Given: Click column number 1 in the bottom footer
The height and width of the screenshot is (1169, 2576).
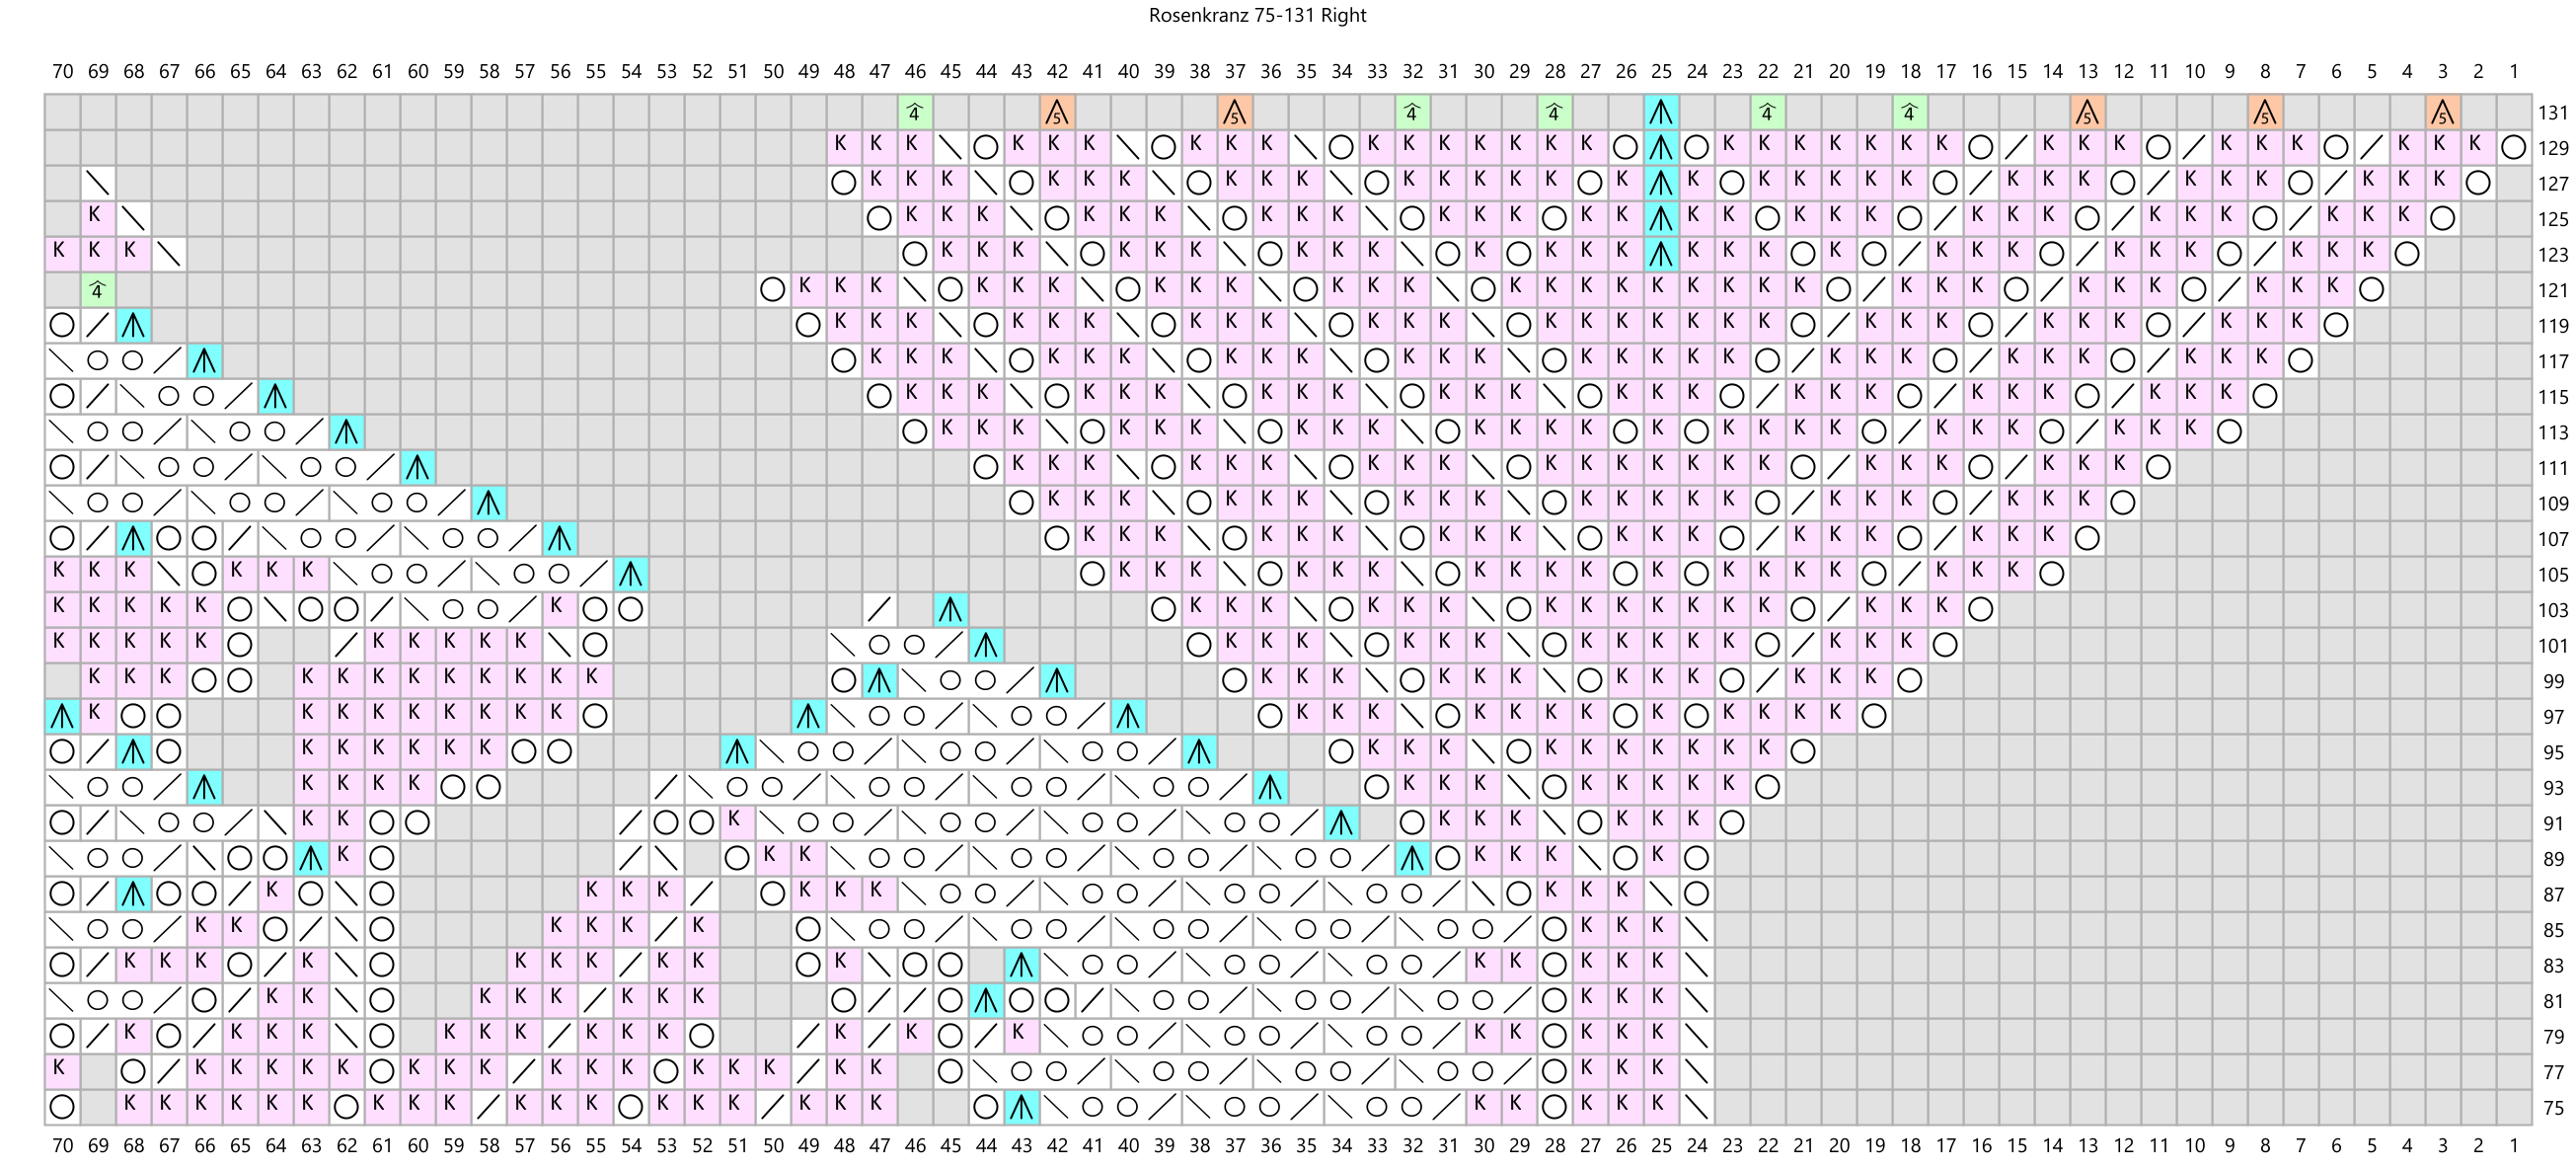Looking at the screenshot, I should coord(2514,1145).
